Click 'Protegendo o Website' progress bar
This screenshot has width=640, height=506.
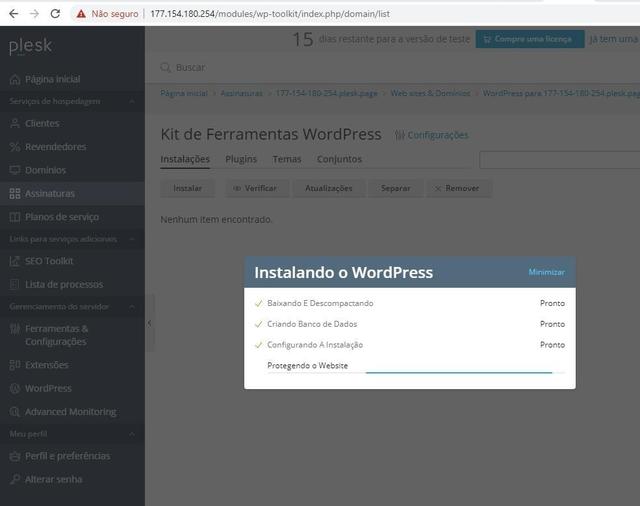[x=416, y=372]
